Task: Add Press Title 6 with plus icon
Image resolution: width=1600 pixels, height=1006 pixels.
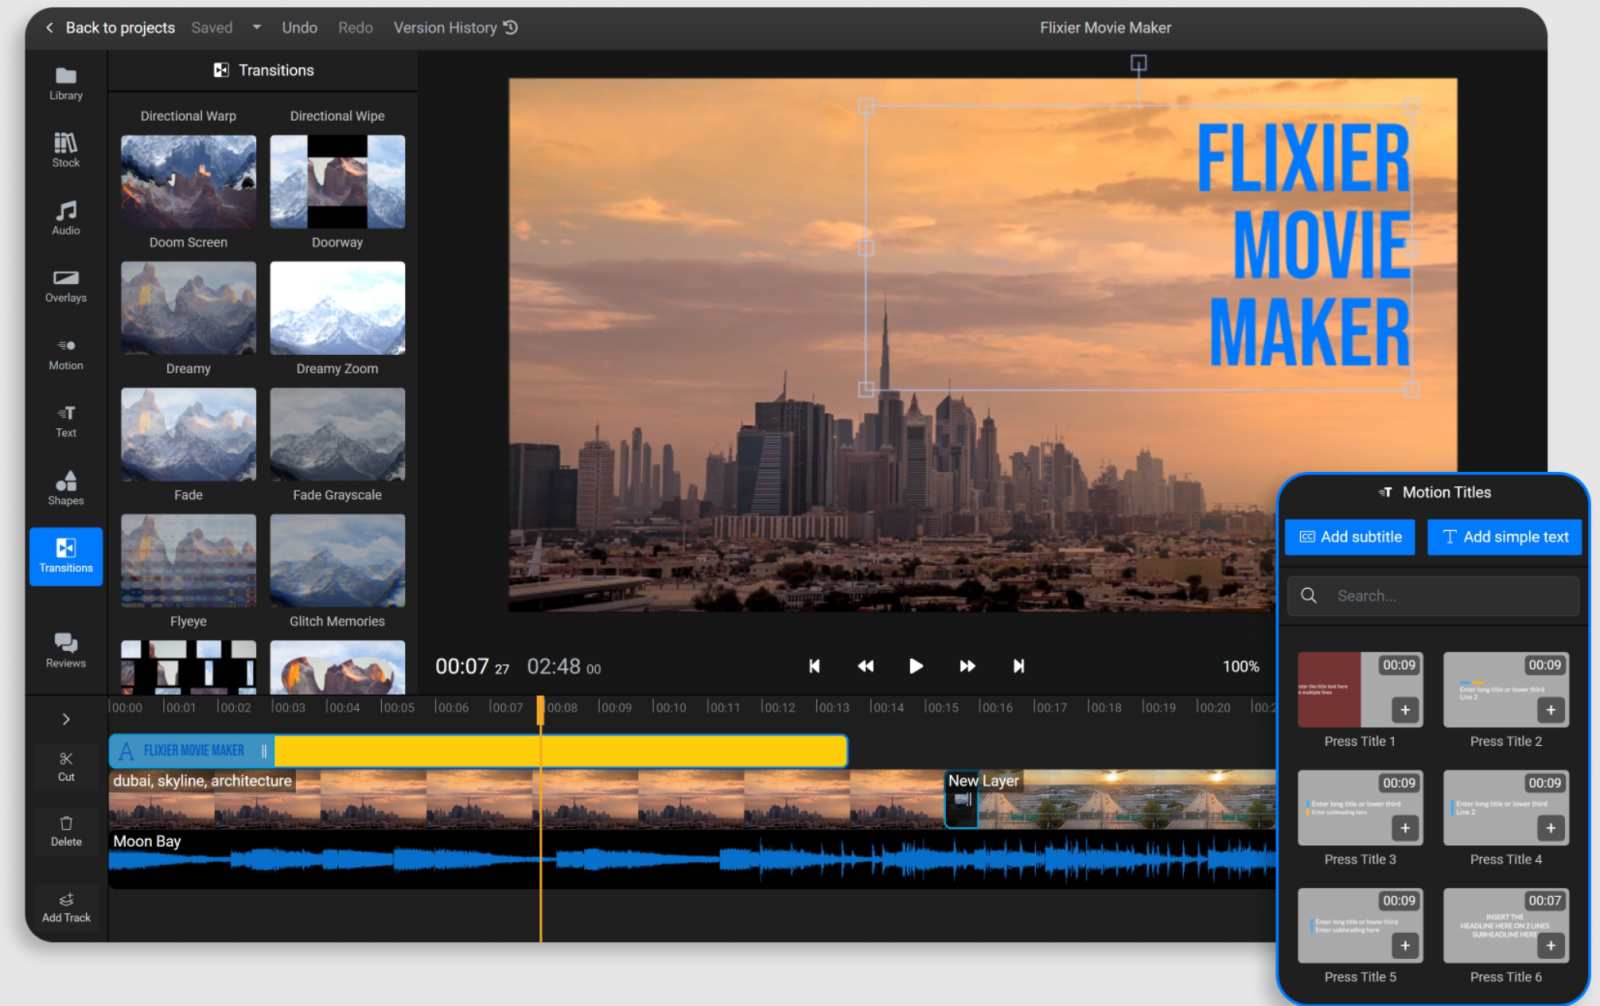Action: (x=1551, y=946)
